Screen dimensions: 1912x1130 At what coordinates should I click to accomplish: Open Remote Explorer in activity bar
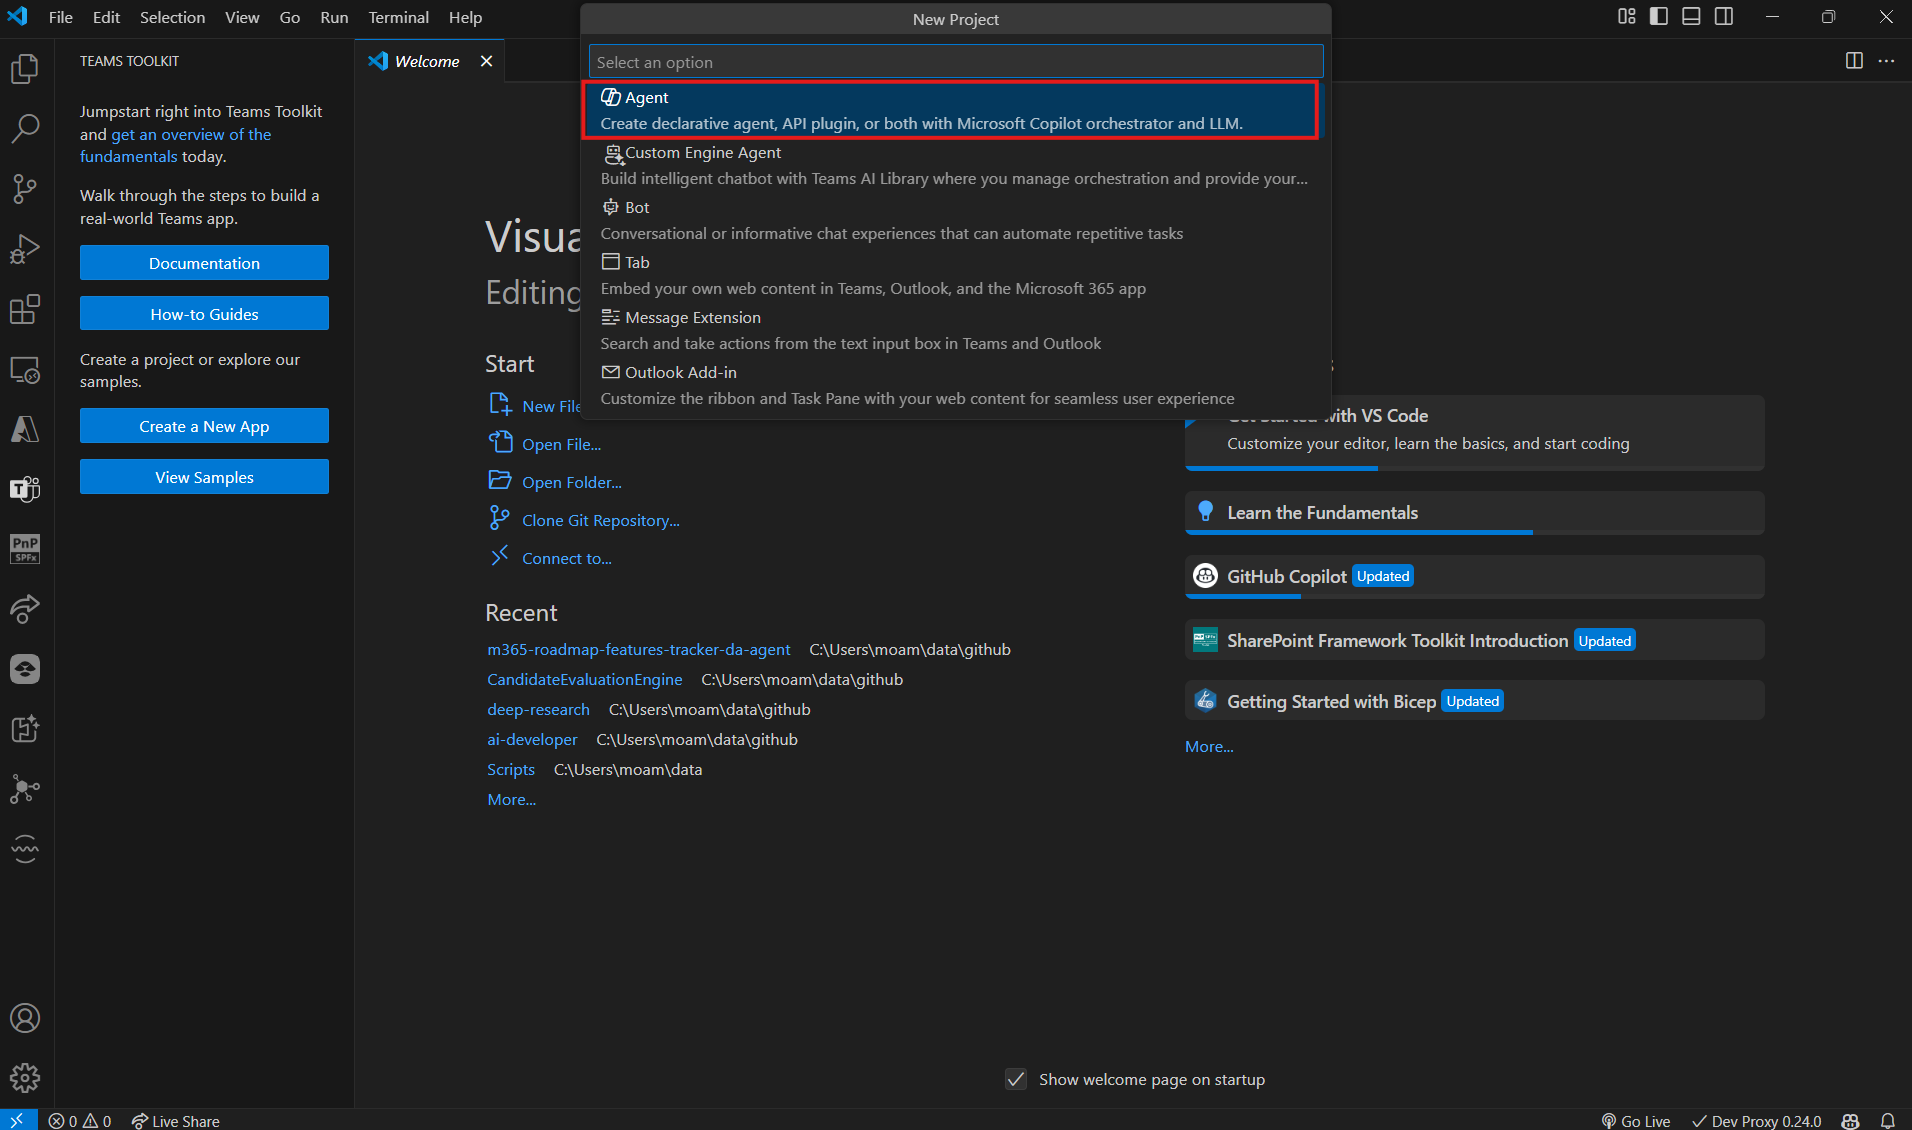point(25,369)
